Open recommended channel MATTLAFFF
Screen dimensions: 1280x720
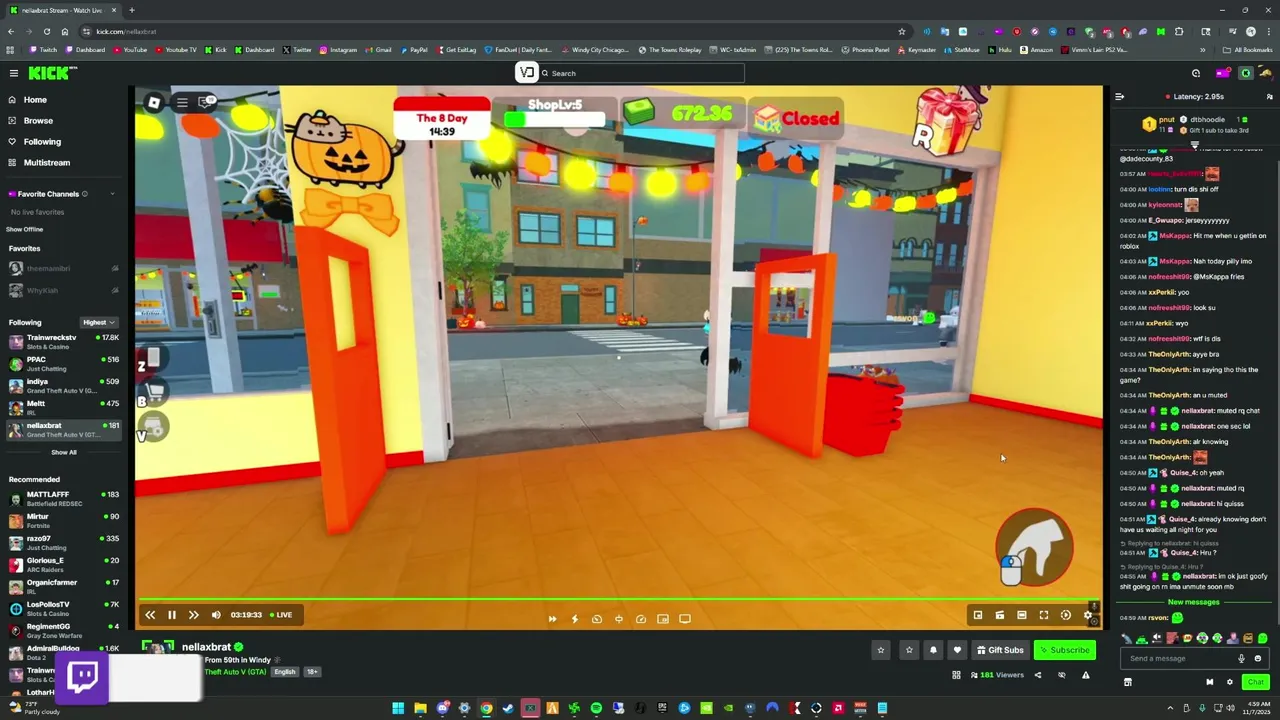coord(62,498)
